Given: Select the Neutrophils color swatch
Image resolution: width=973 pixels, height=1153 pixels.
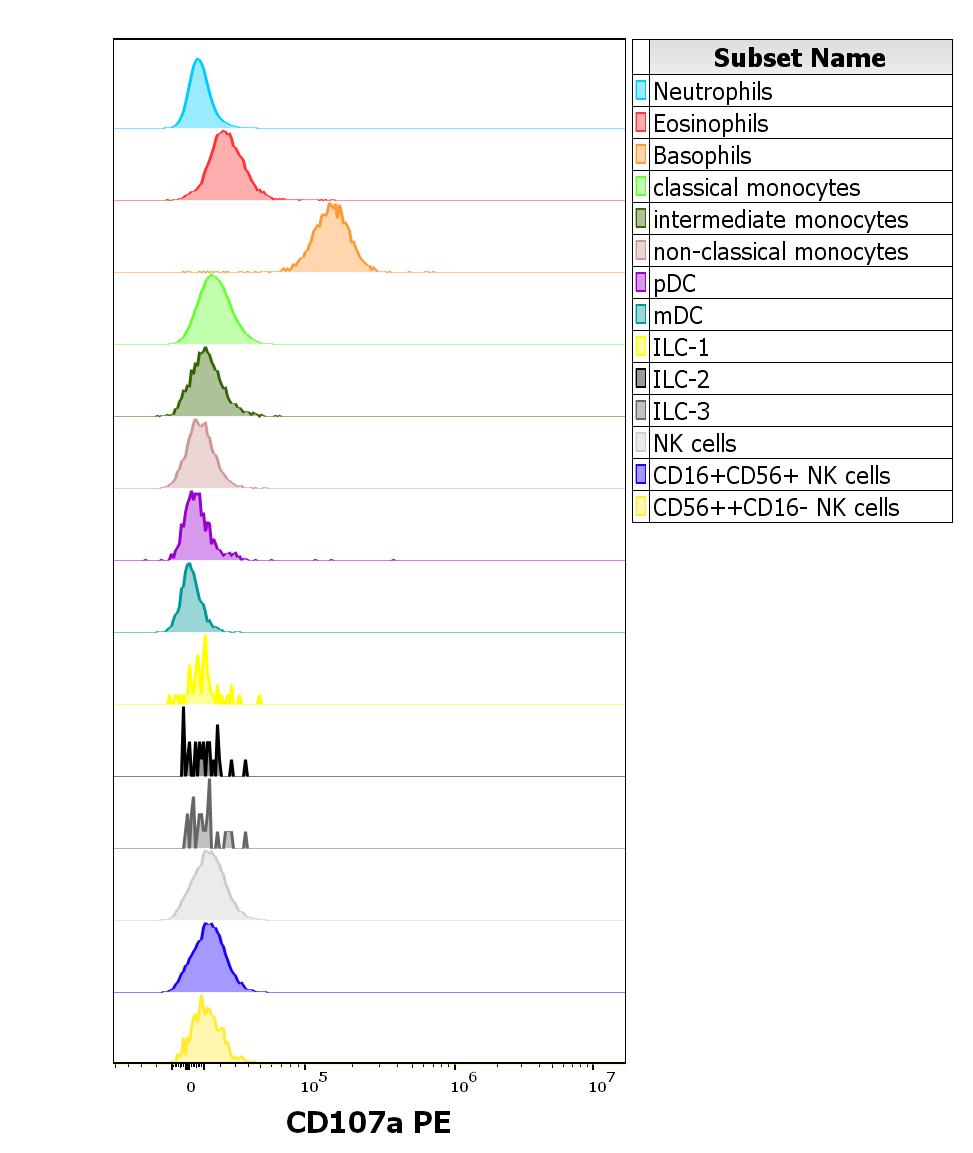Looking at the screenshot, I should [x=643, y=91].
